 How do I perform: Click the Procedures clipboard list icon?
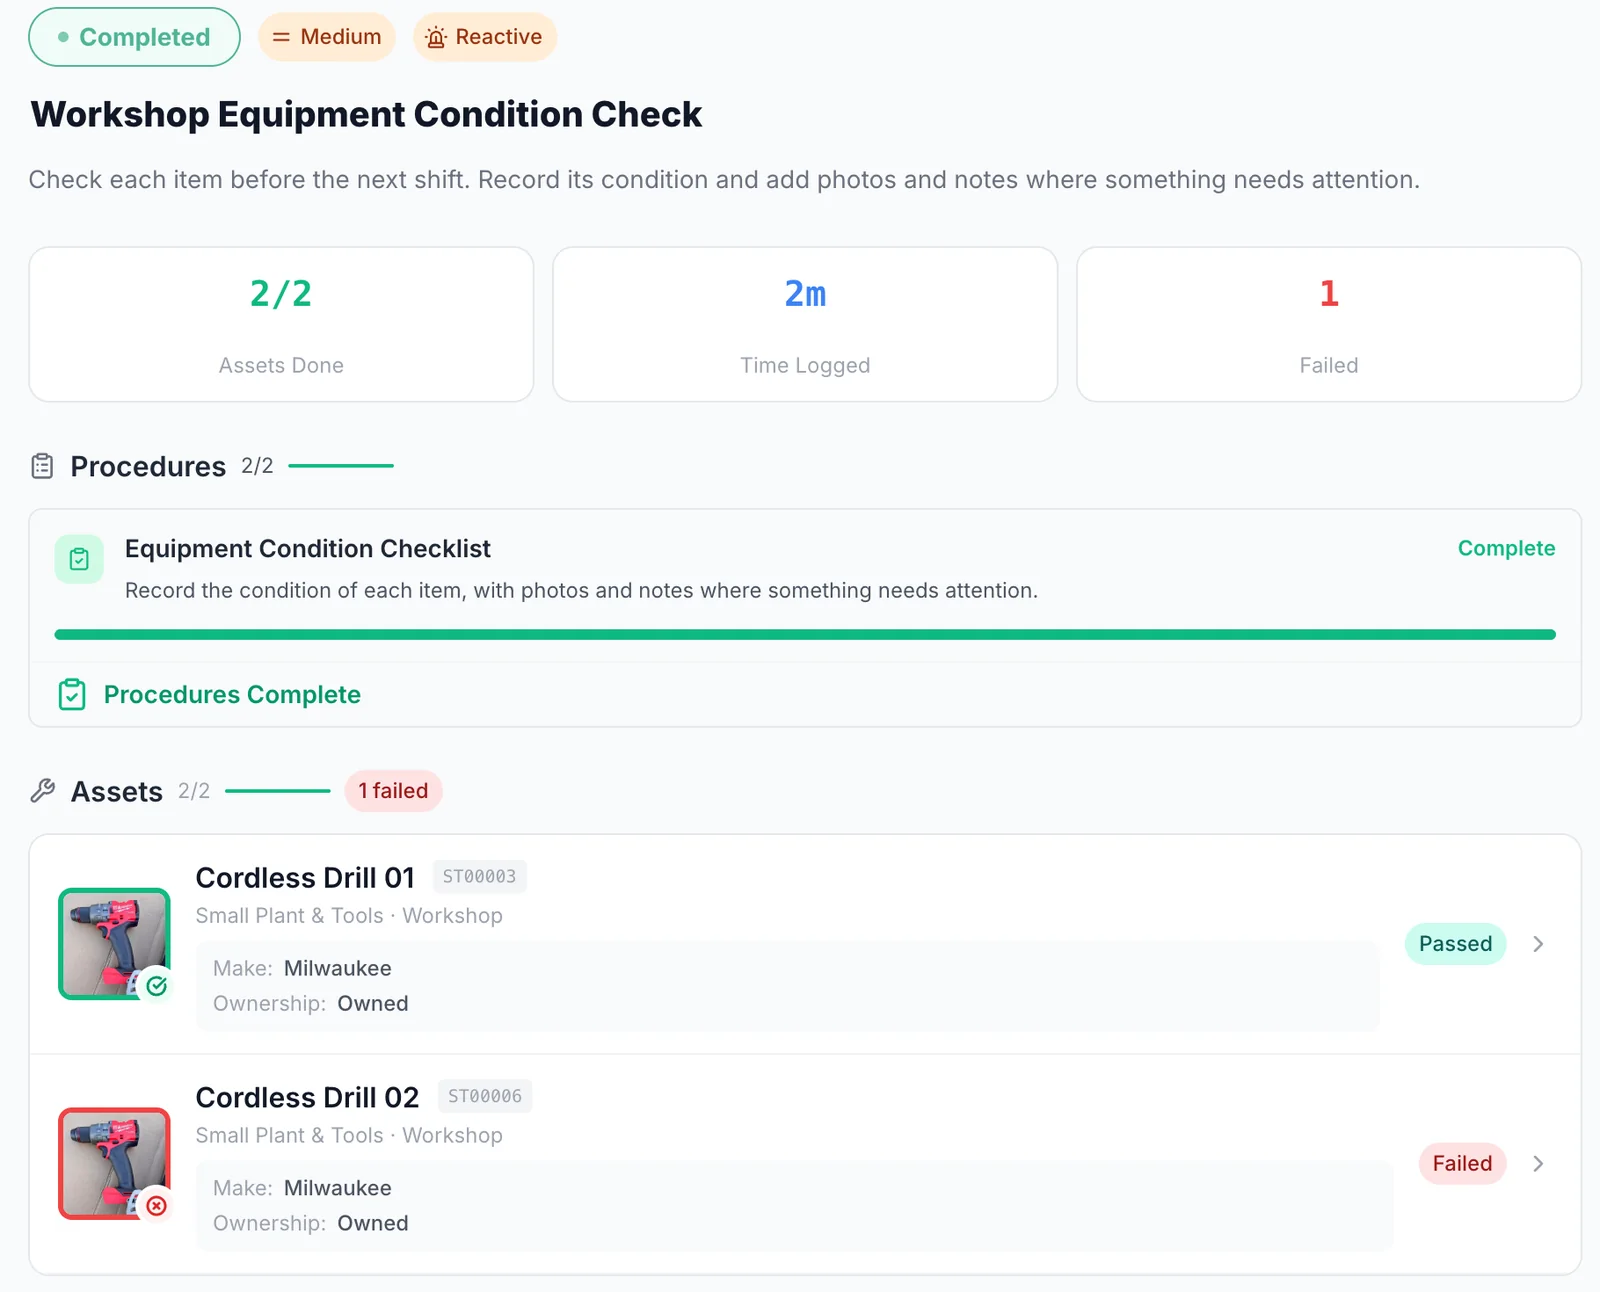(x=42, y=466)
